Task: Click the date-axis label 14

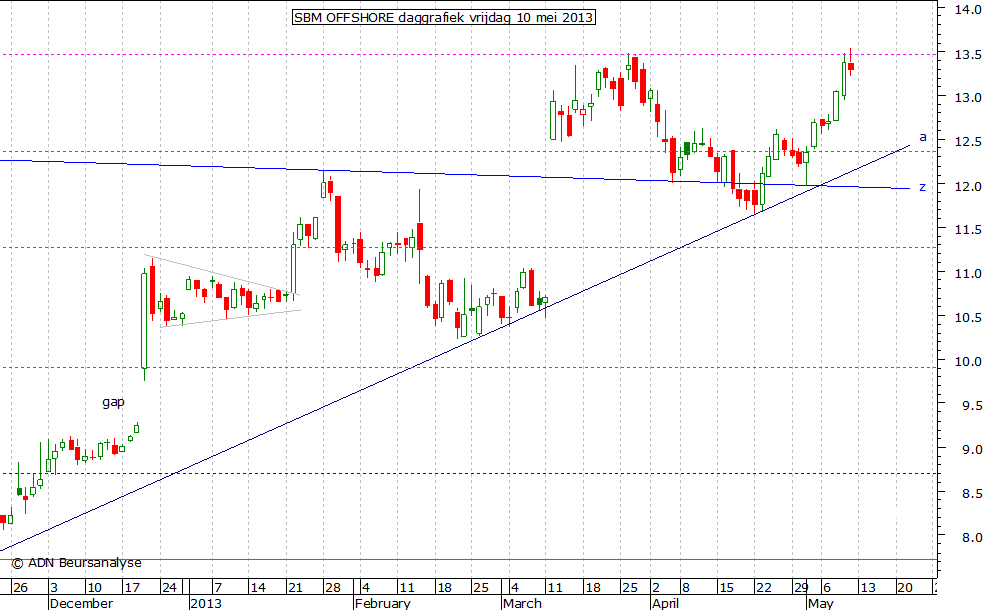Action: click(x=258, y=588)
